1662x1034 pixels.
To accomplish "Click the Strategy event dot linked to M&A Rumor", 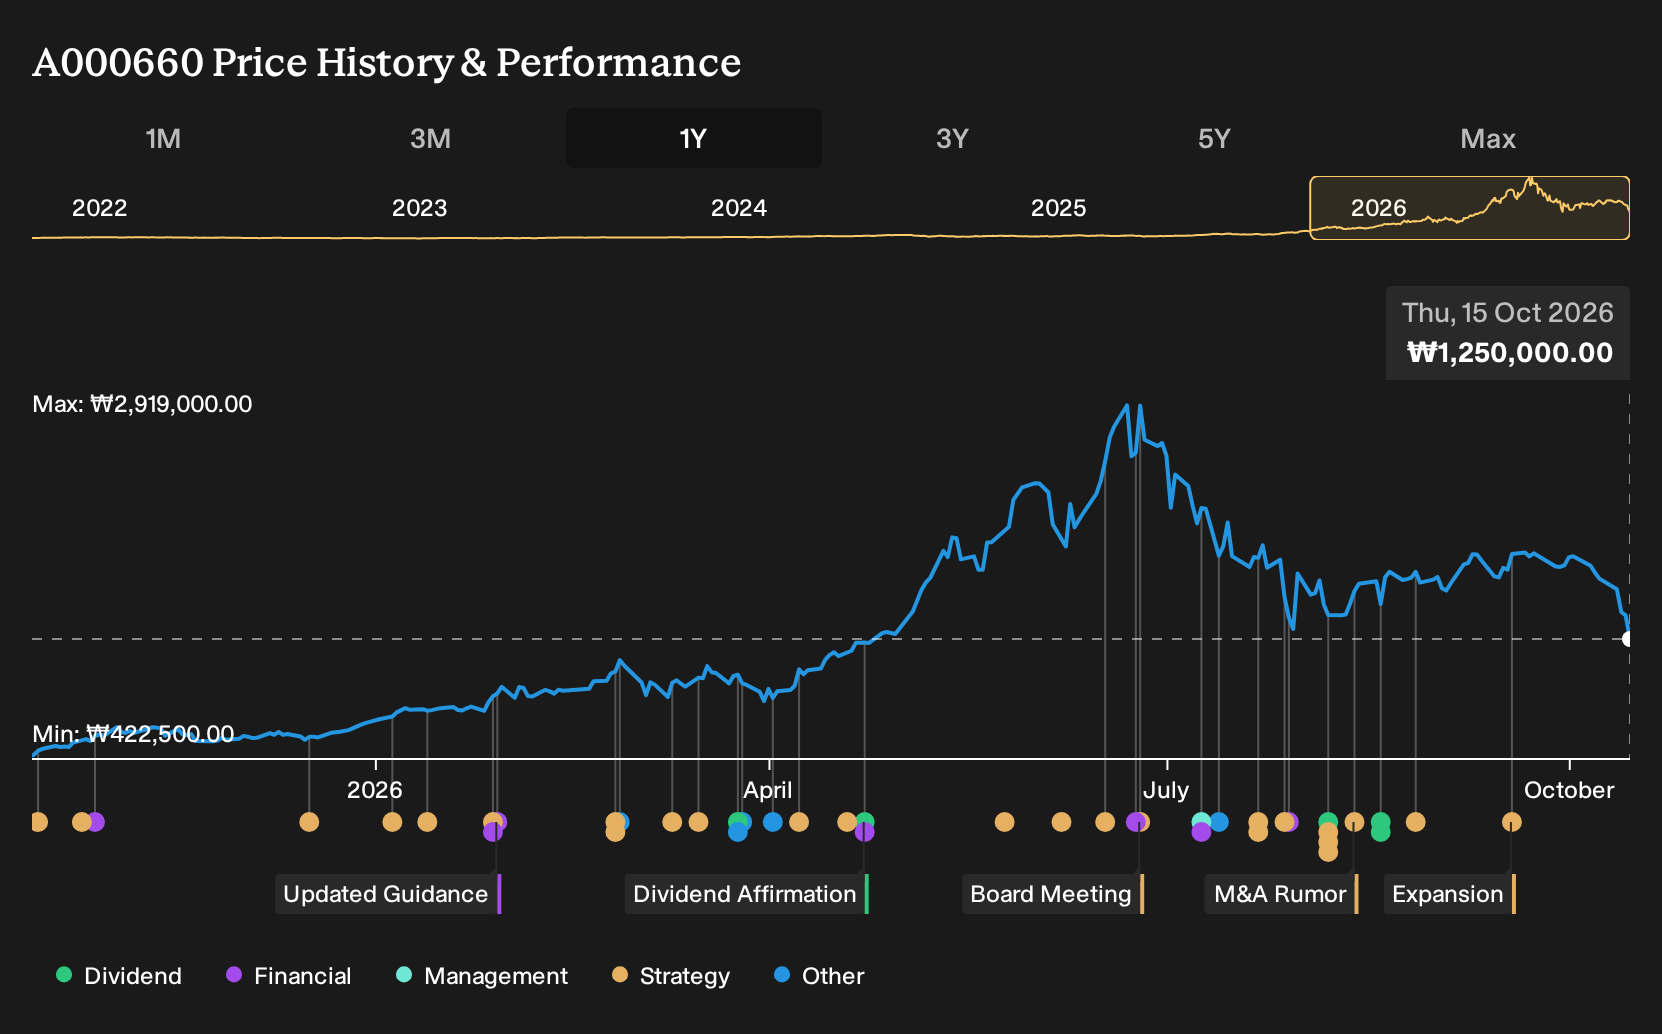I will (x=1354, y=822).
